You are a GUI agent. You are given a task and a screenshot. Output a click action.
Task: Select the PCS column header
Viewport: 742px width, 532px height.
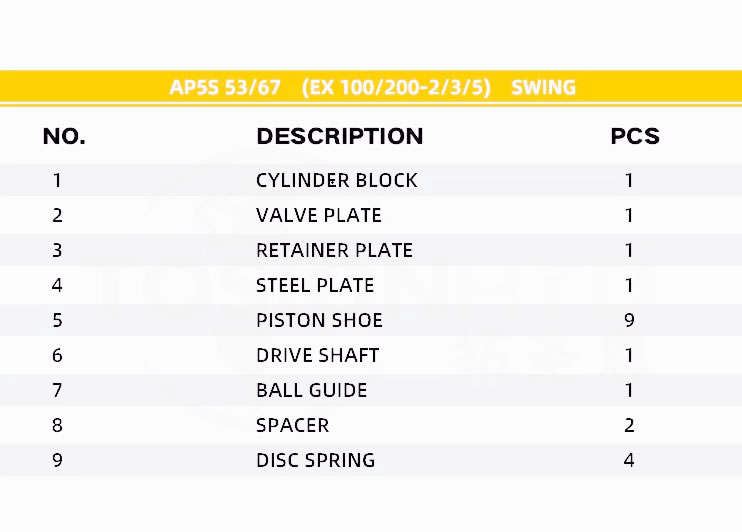tap(635, 136)
